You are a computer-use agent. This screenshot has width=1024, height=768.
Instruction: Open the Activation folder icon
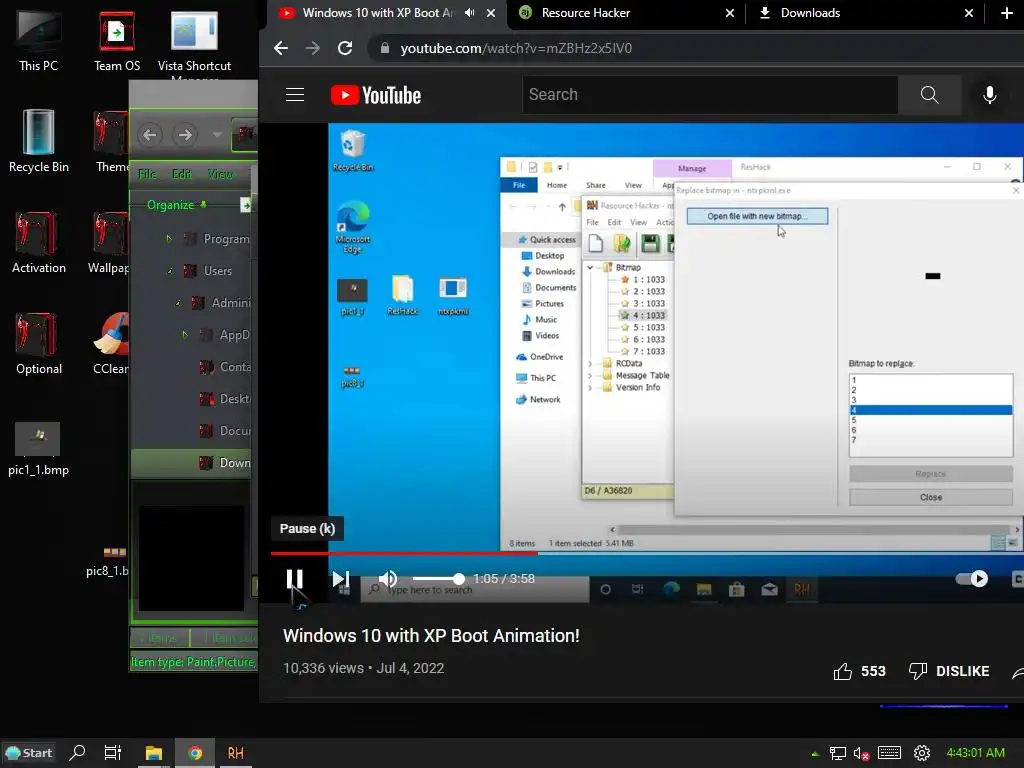39,242
